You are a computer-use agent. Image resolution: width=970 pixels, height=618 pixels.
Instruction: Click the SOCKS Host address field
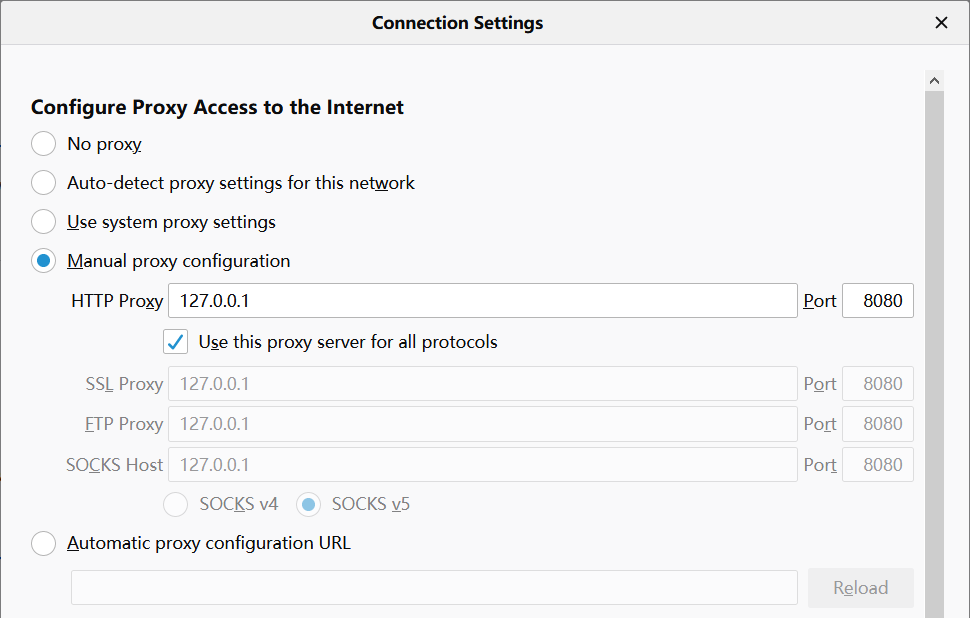pos(482,465)
